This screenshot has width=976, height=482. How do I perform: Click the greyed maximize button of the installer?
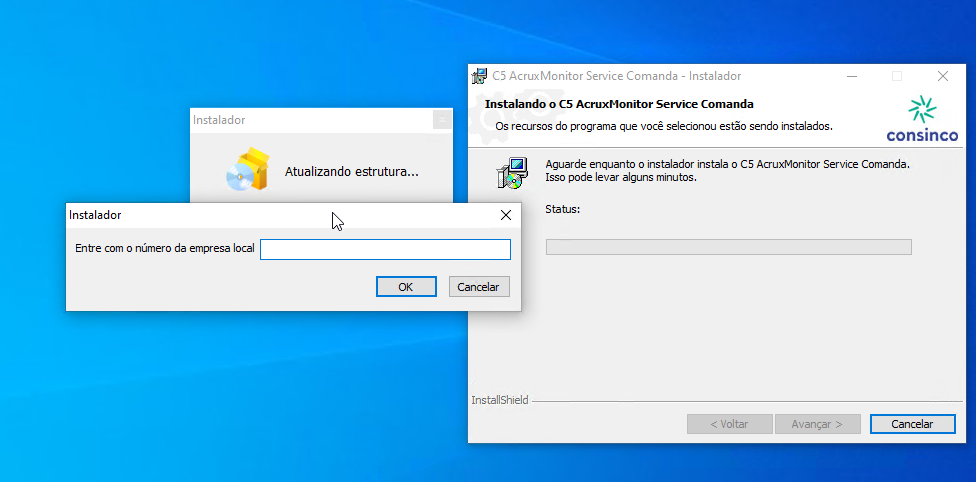point(897,76)
